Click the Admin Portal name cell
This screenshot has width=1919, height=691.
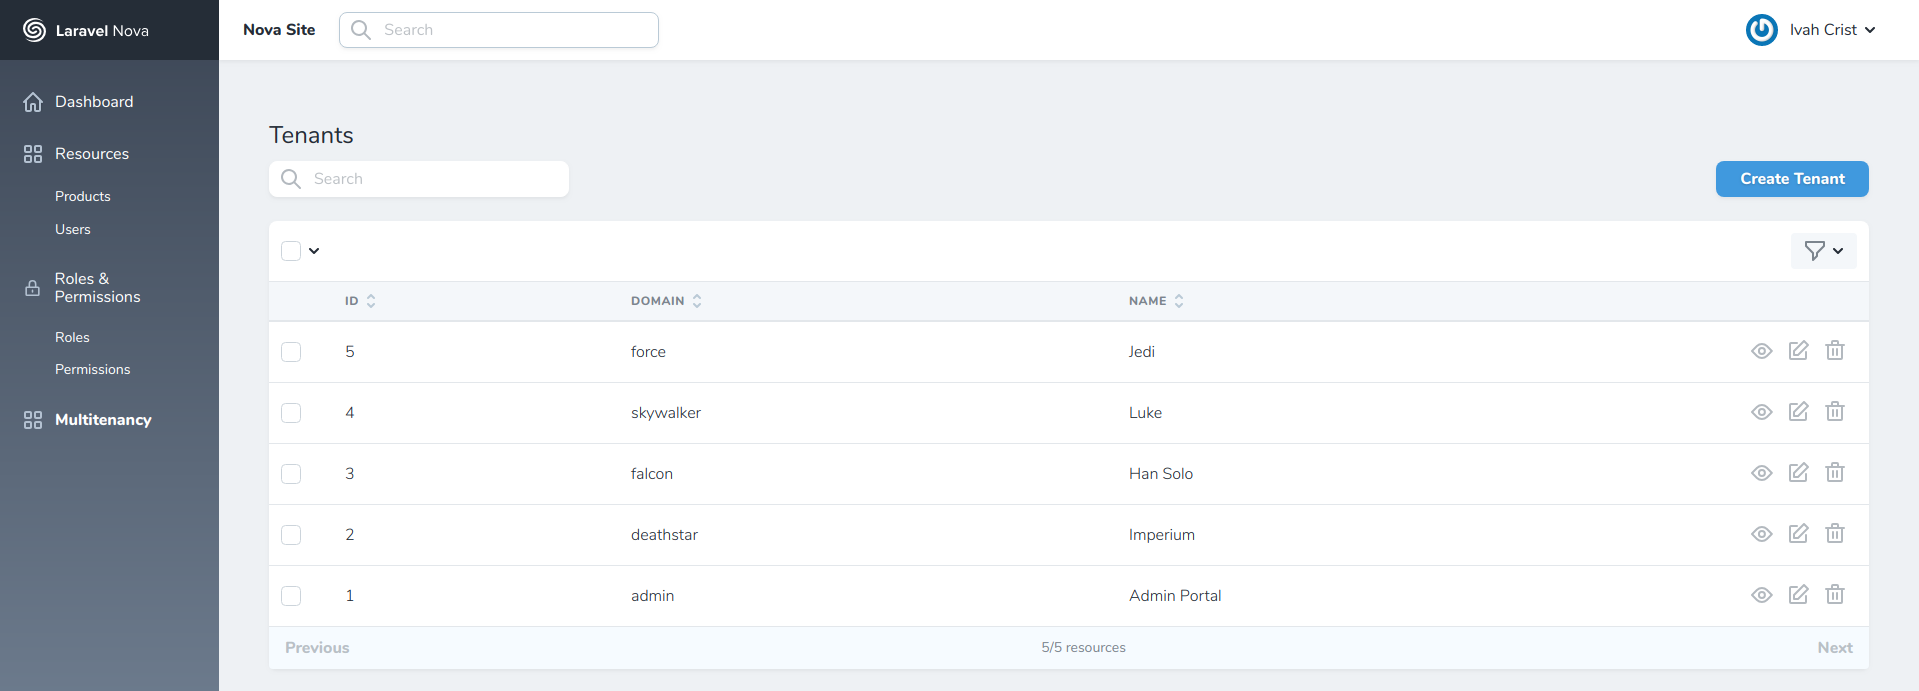(1175, 596)
